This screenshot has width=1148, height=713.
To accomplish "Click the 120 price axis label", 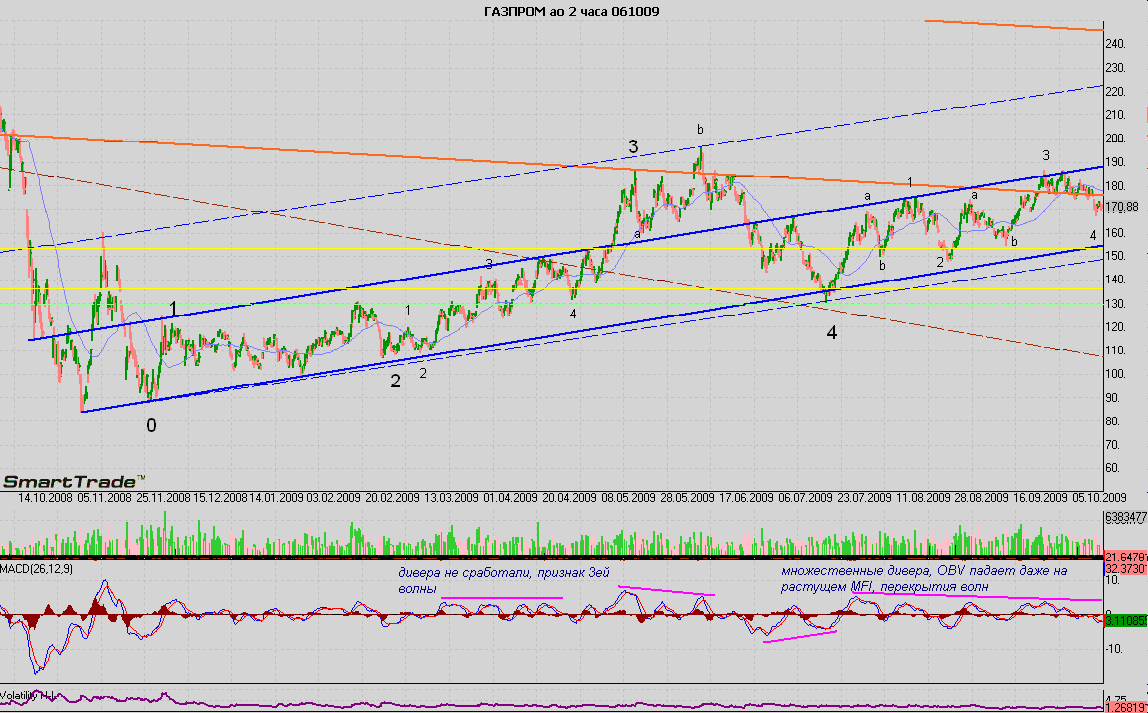I will (1116, 327).
